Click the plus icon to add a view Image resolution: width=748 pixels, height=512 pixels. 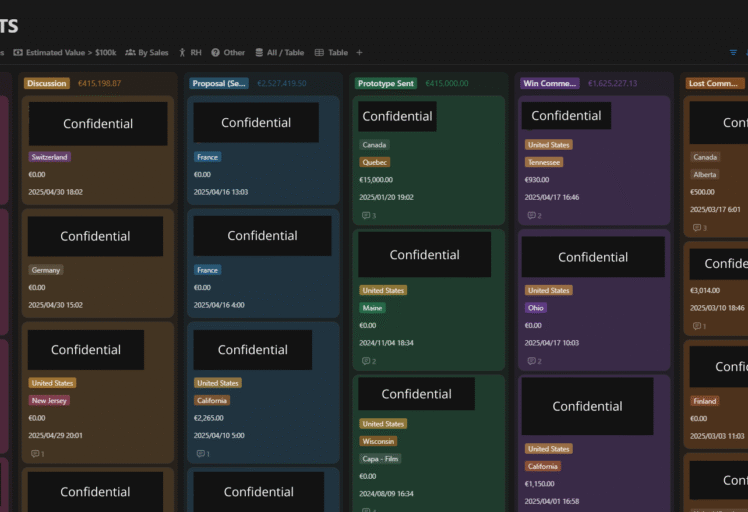[x=360, y=52]
